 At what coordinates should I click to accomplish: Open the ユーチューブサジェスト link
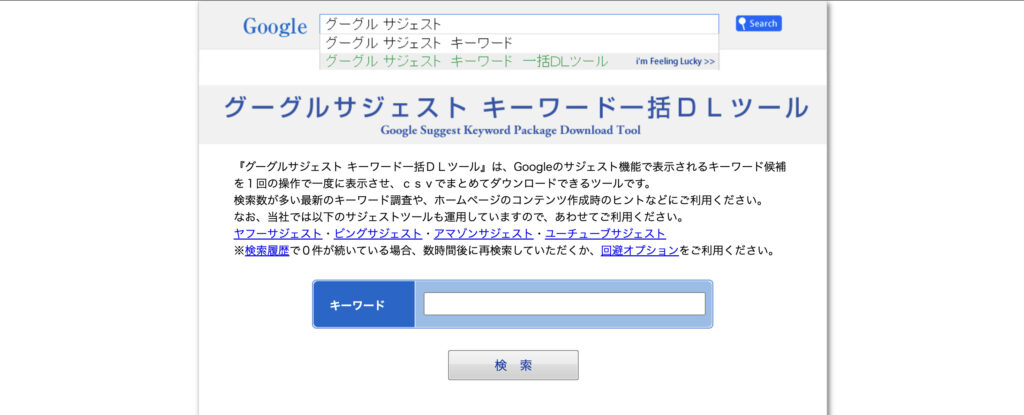pyautogui.click(x=605, y=233)
